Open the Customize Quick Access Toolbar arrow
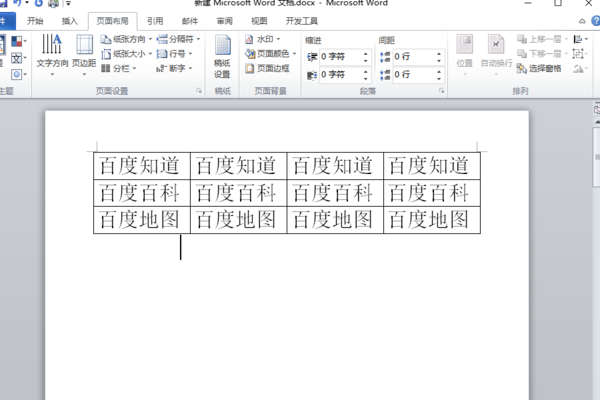This screenshot has height=400, width=600. [x=68, y=3]
